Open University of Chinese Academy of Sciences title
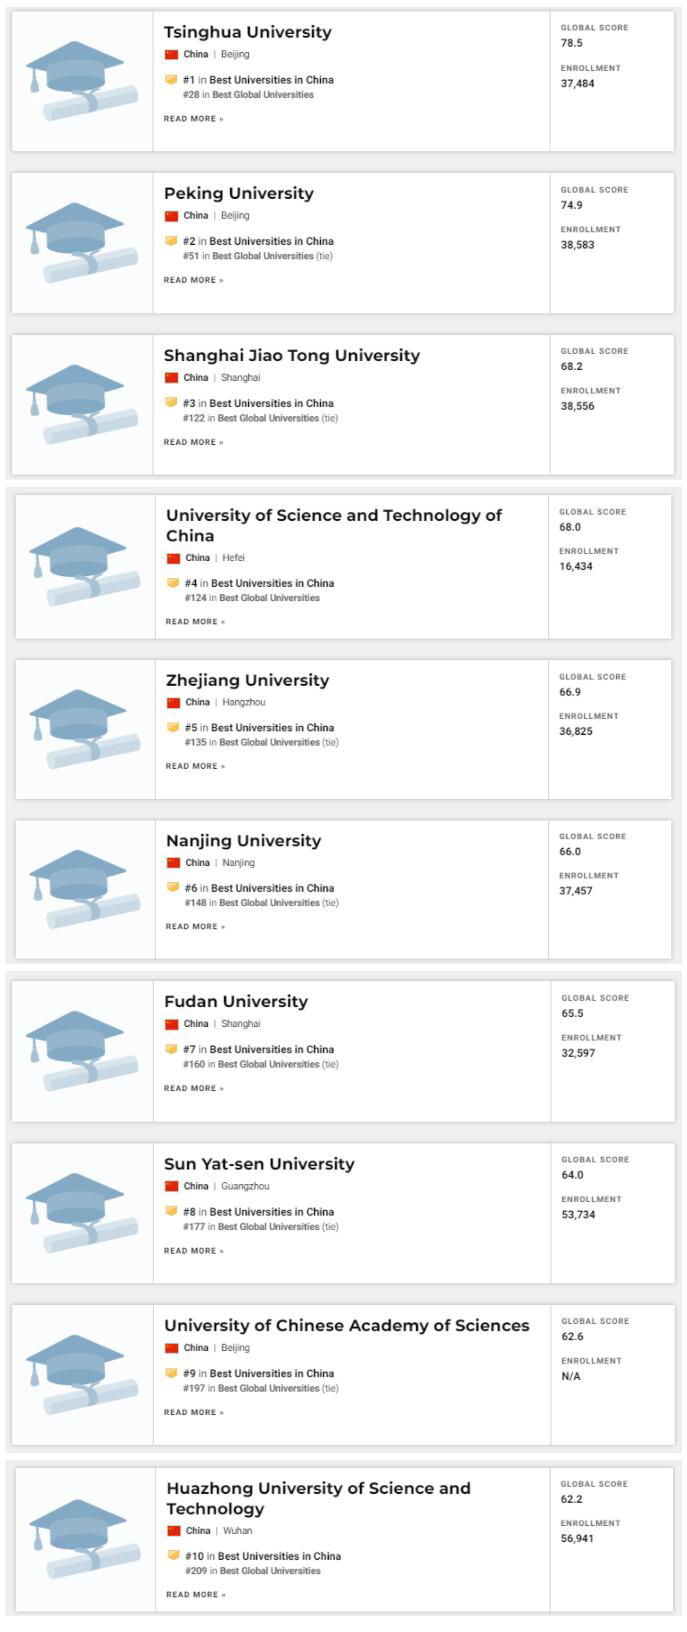Screen dimensions: 687x1632 click(x=346, y=1325)
